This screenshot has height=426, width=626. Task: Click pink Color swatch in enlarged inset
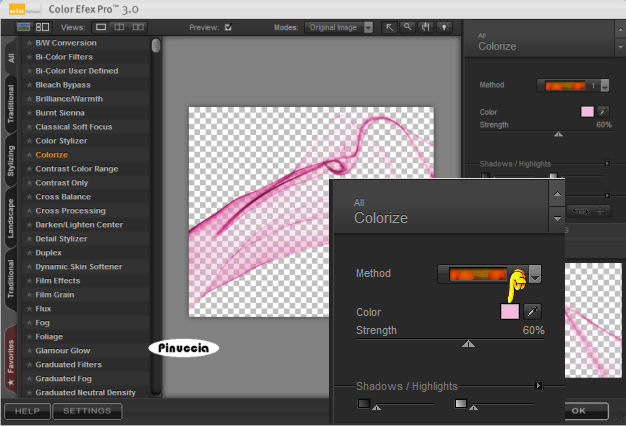pos(510,312)
